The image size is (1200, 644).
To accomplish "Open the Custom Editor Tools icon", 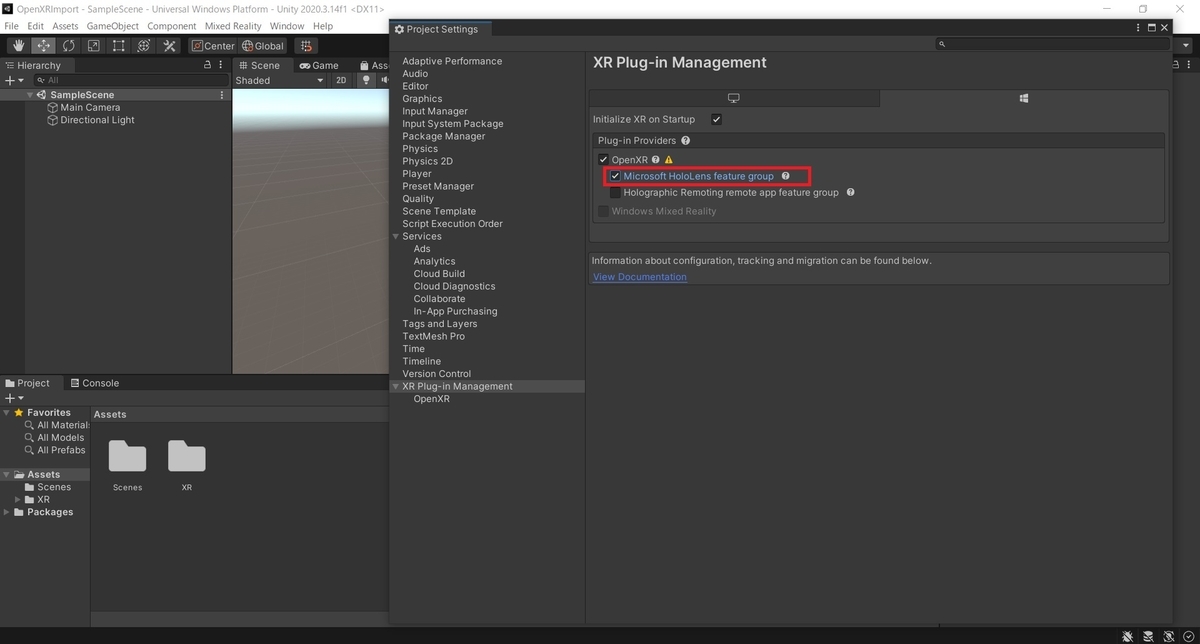I will tap(168, 45).
